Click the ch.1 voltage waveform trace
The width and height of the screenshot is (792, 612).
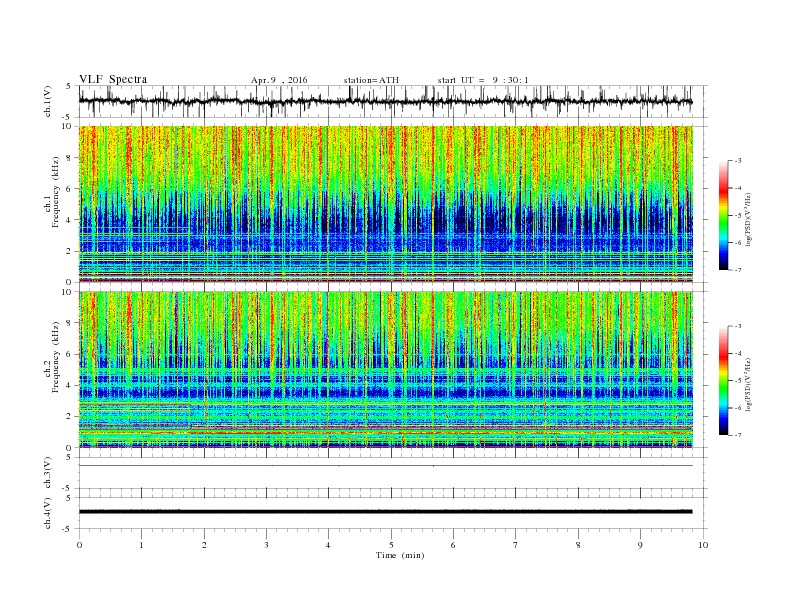point(385,101)
